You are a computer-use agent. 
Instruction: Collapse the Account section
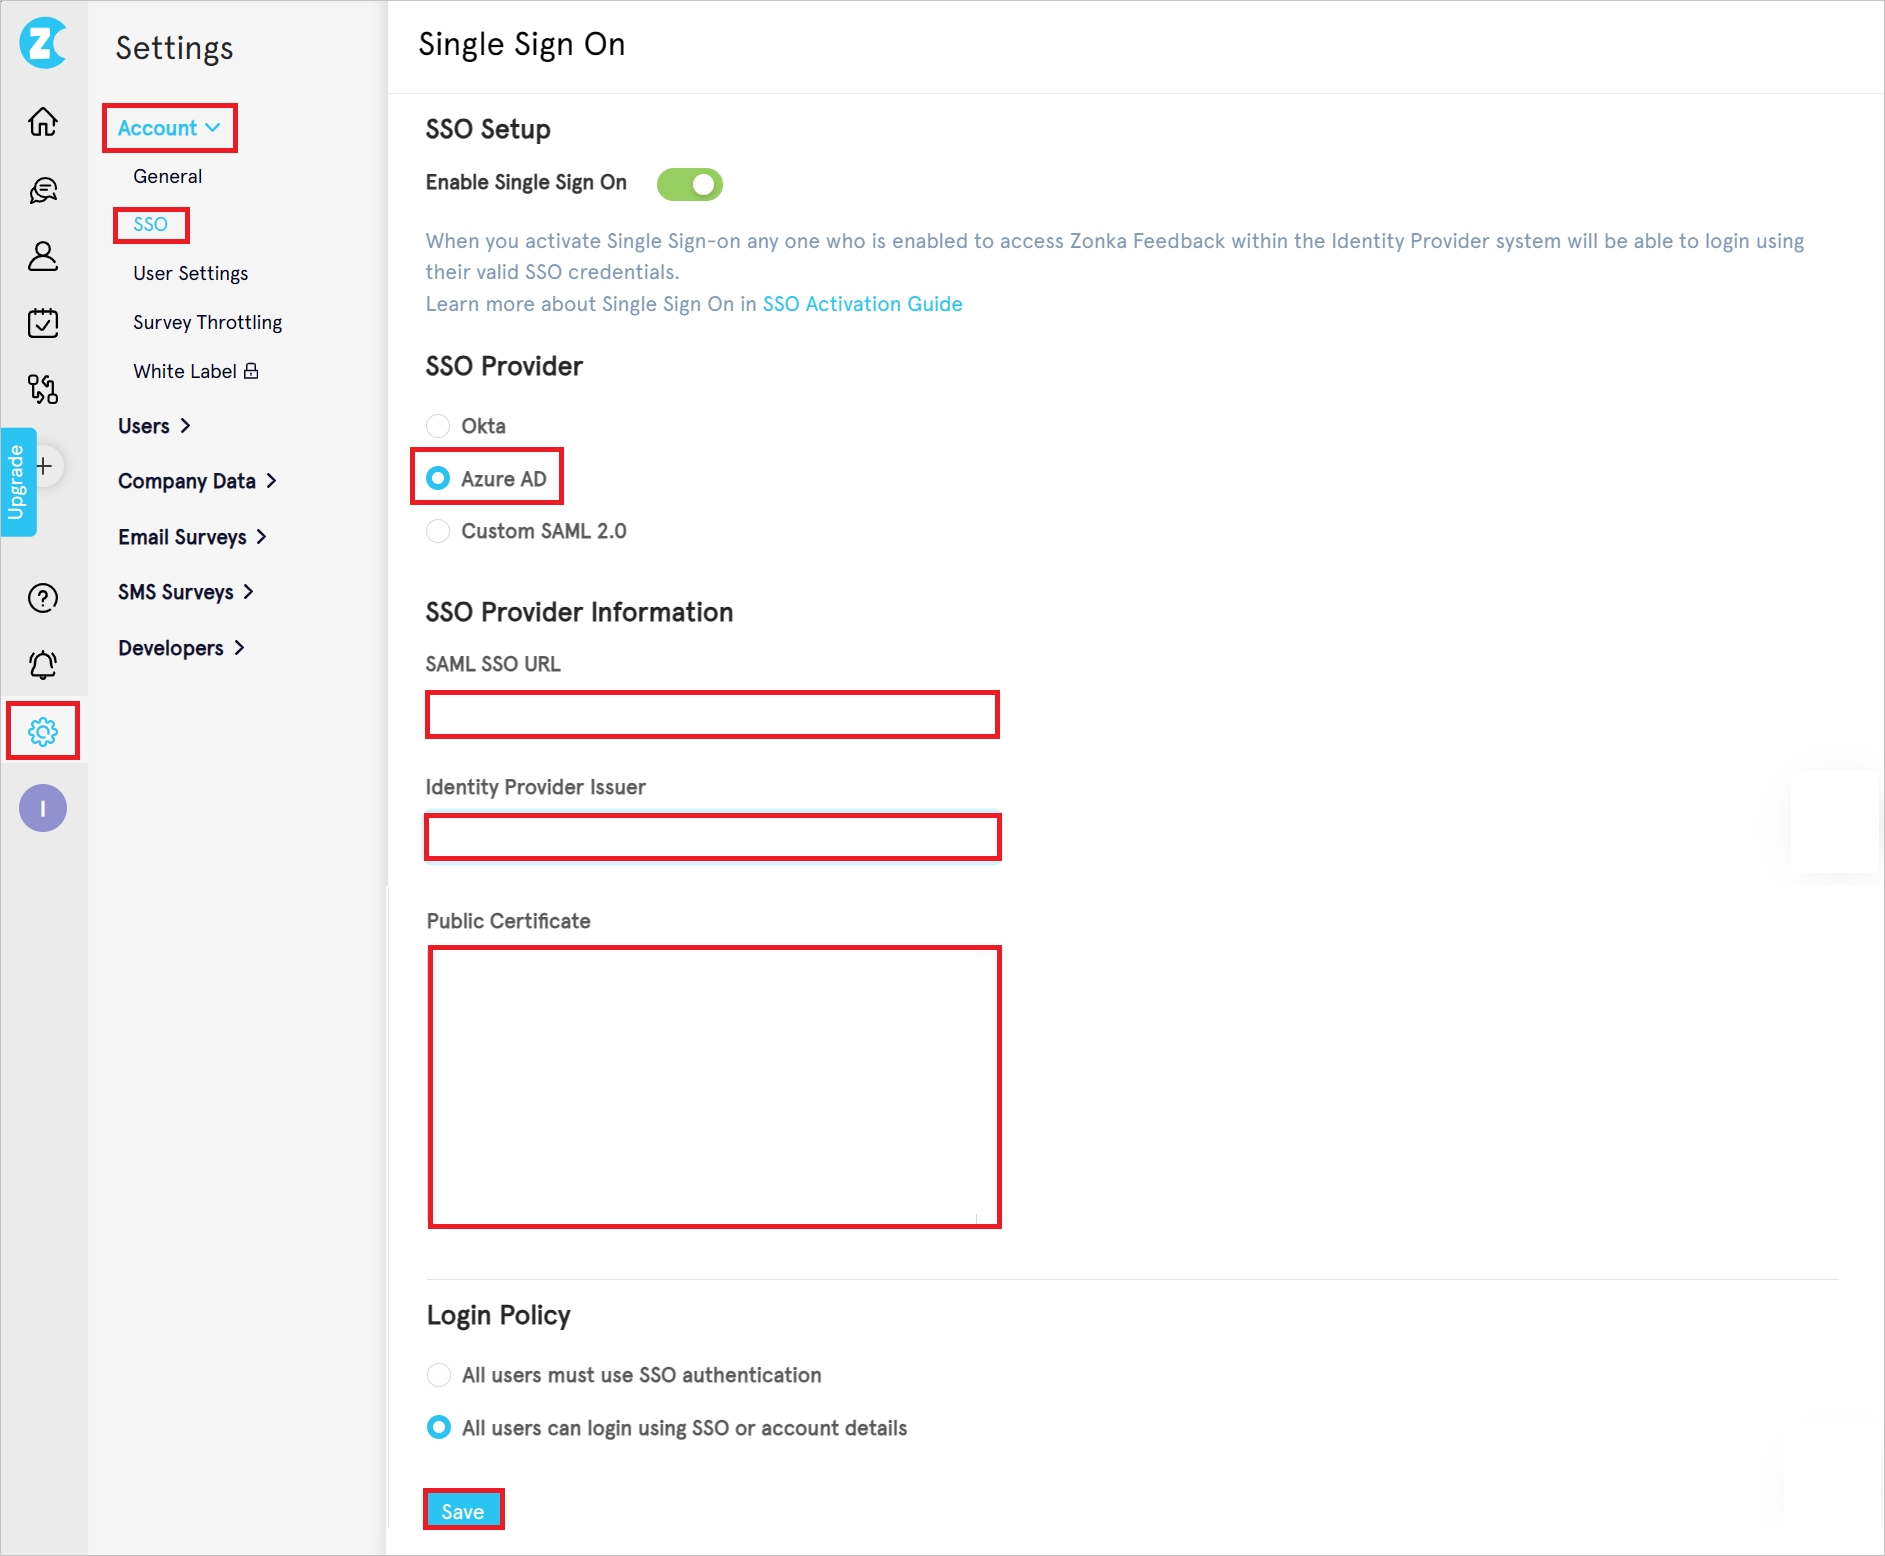(x=169, y=128)
